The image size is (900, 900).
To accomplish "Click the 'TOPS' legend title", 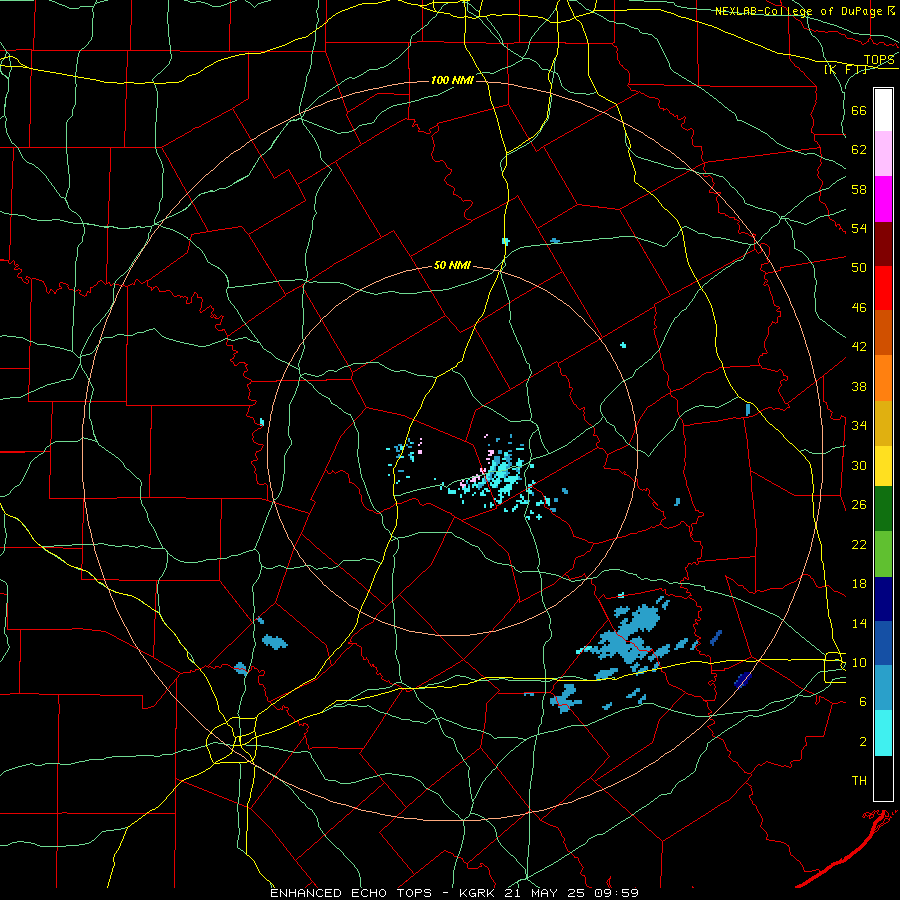I will [879, 60].
